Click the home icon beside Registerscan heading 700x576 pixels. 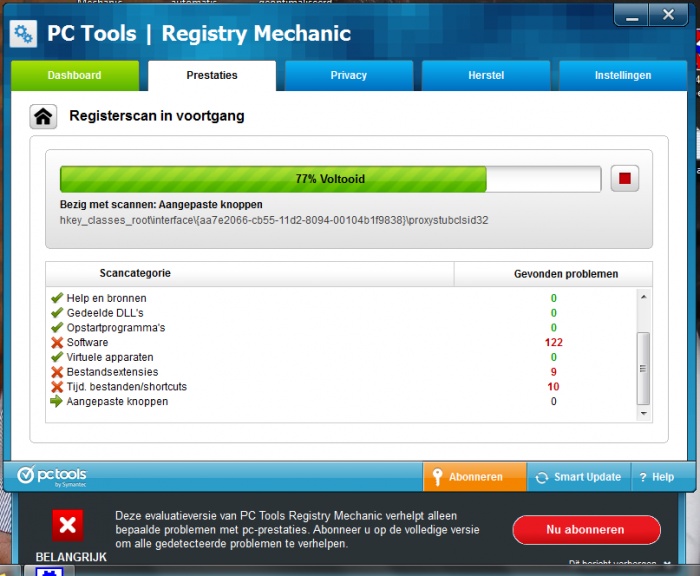click(43, 117)
